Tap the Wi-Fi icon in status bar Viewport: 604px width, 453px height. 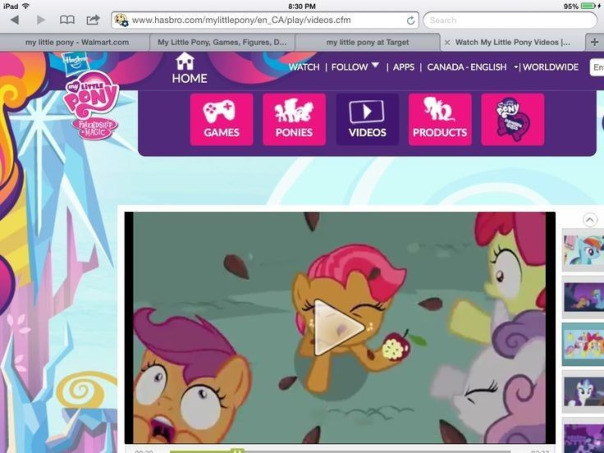click(26, 6)
